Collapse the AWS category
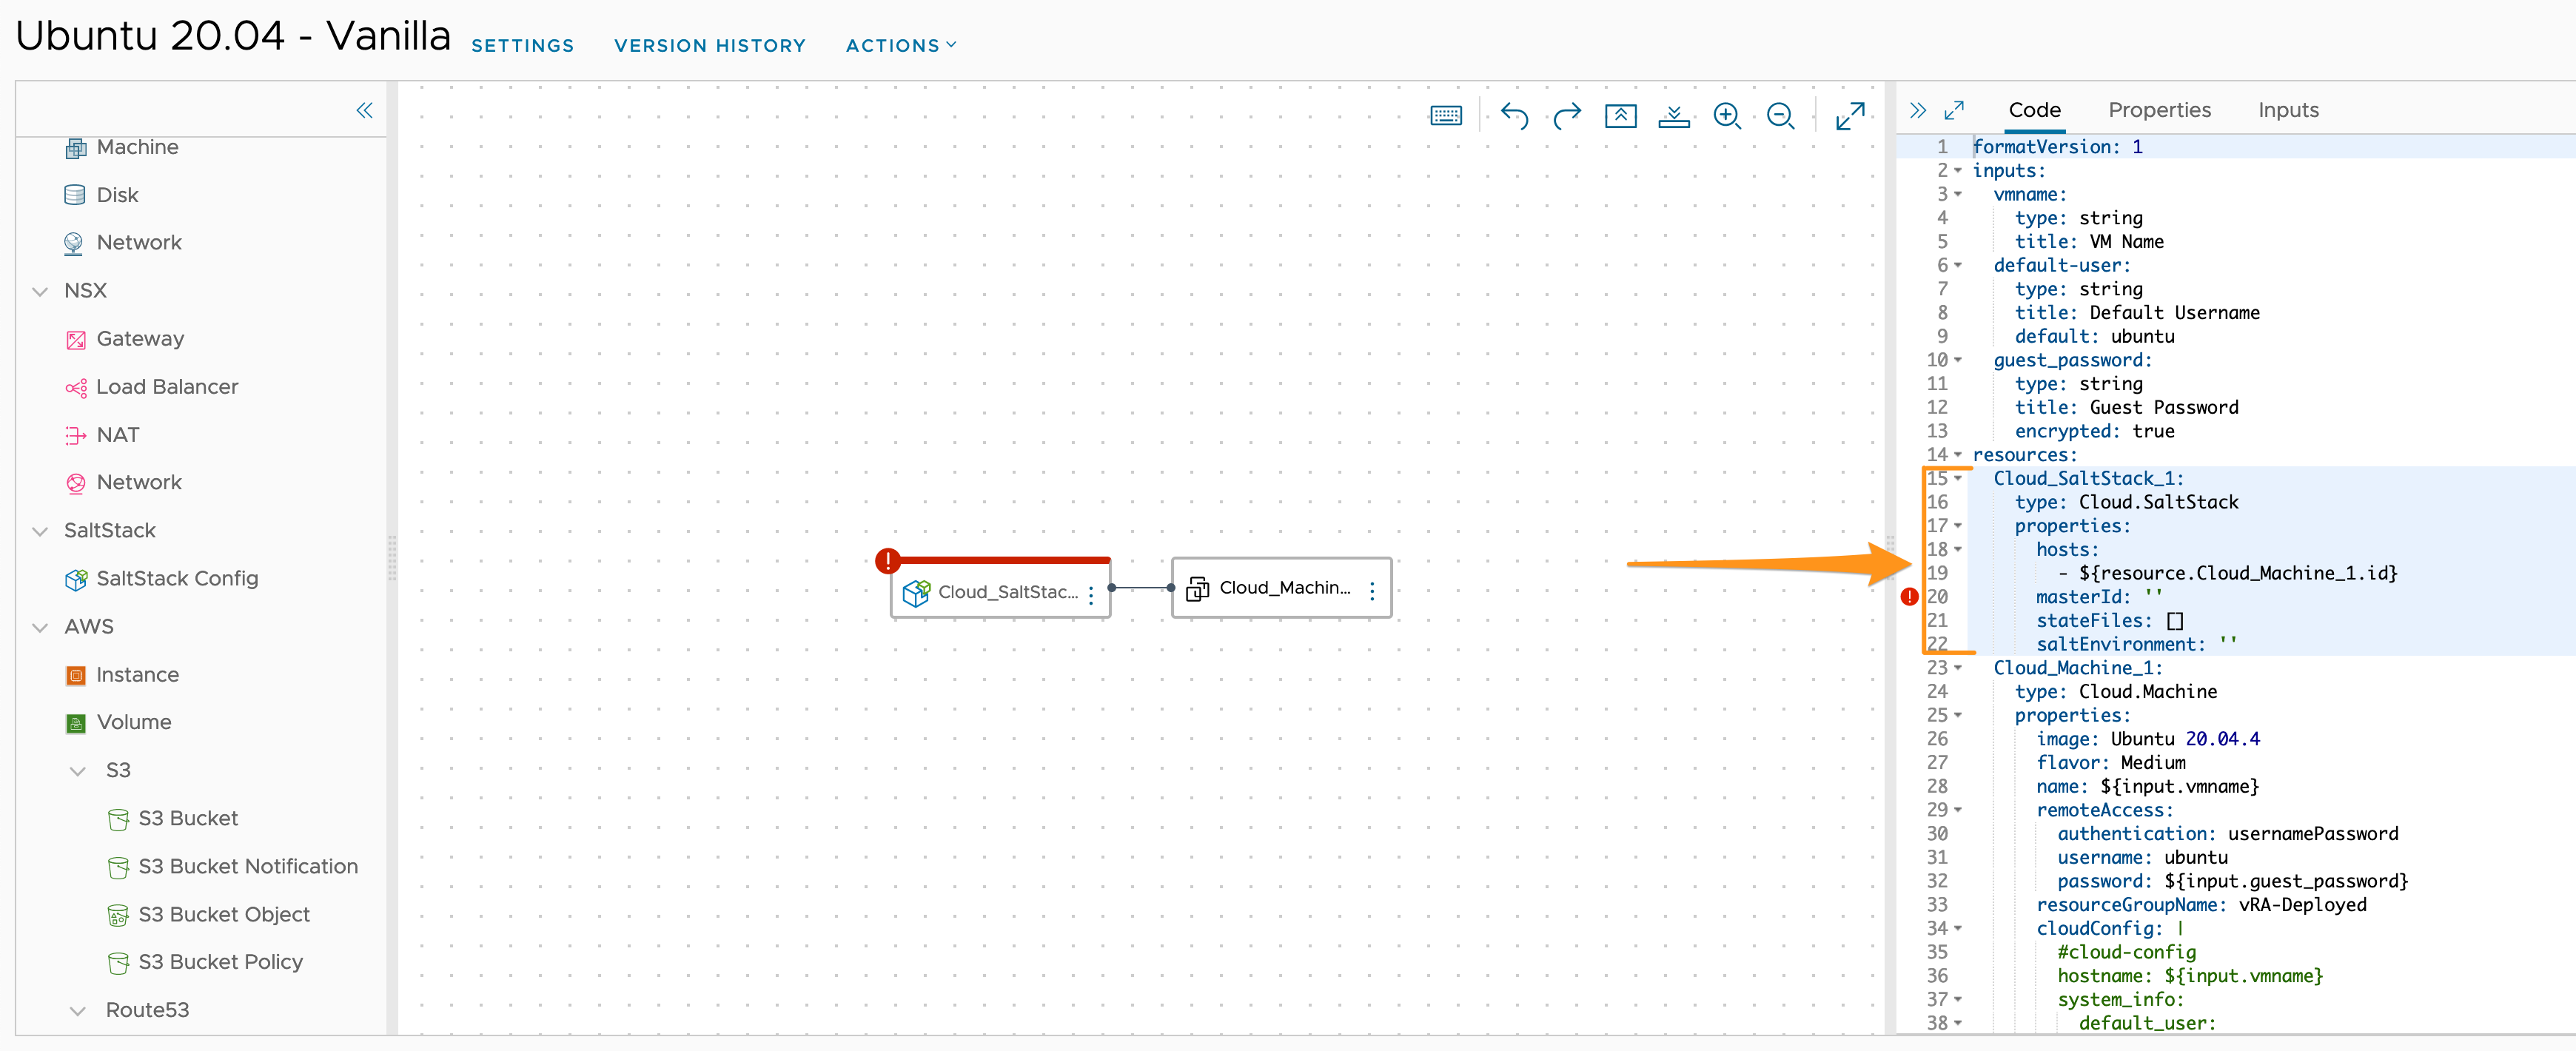Screen dimensions: 2576x1051 (40, 628)
